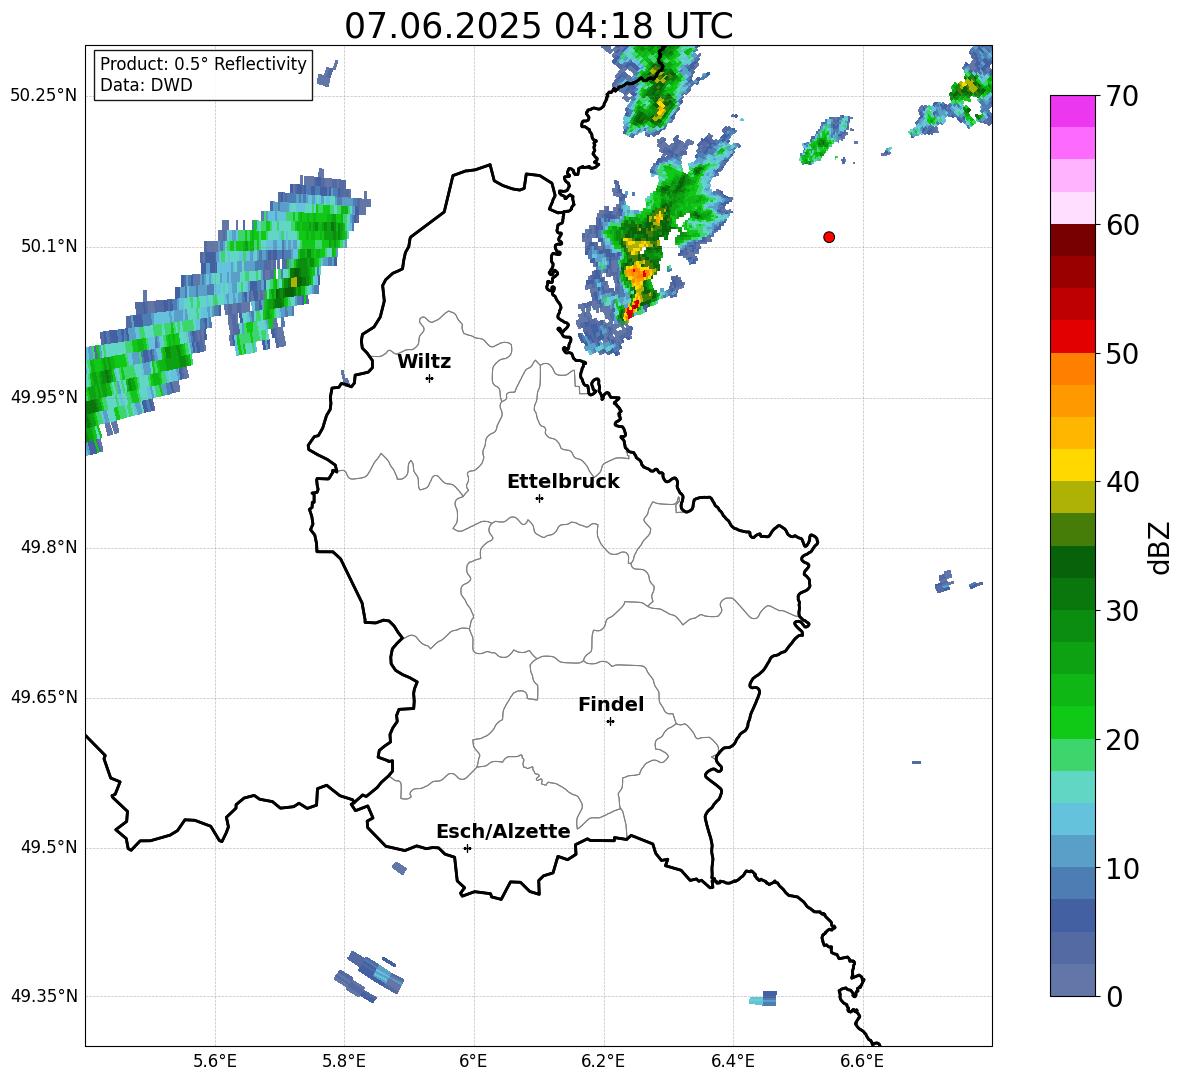Viewport: 1184px width, 1081px height.
Task: Select the Esch/Alzette city label
Action: point(503,831)
